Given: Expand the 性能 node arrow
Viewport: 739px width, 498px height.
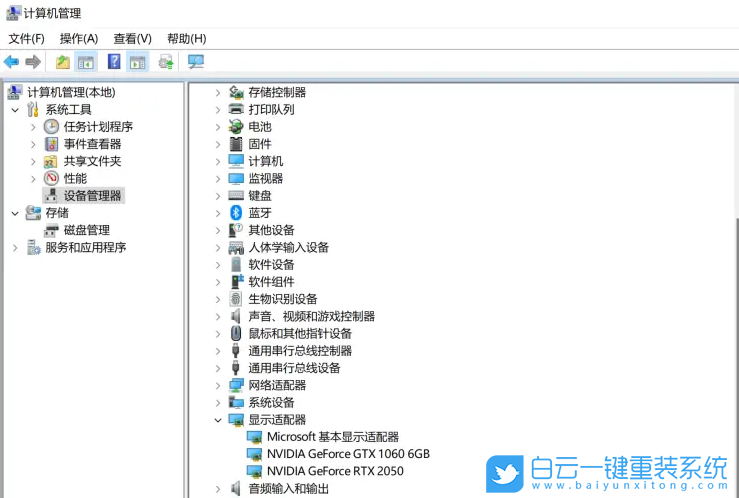Looking at the screenshot, I should click(33, 179).
